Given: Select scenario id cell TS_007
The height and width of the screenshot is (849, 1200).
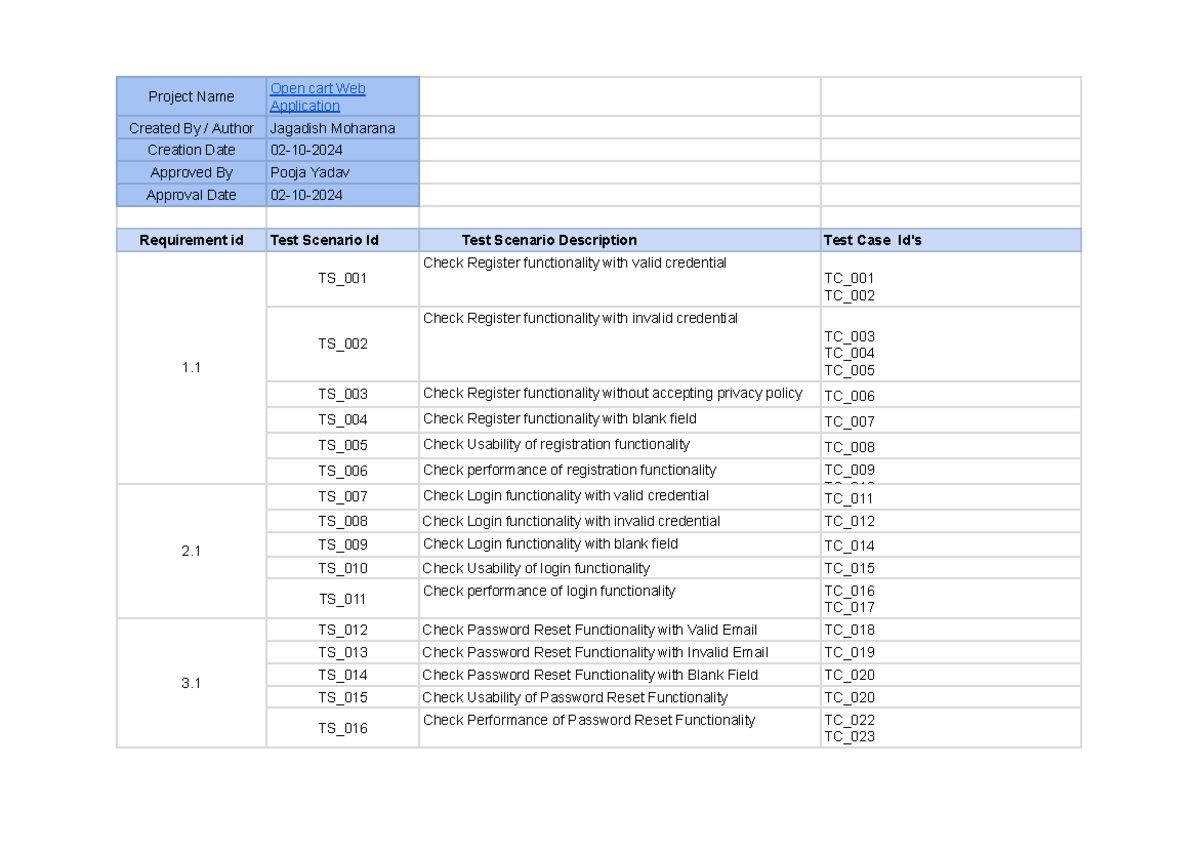Looking at the screenshot, I should (x=342, y=496).
